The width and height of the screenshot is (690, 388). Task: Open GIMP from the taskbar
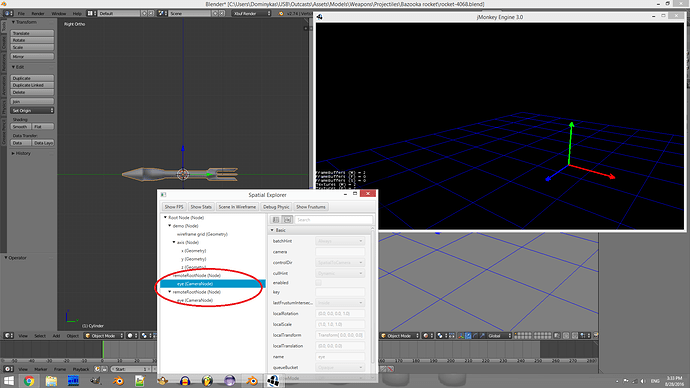(x=95, y=381)
